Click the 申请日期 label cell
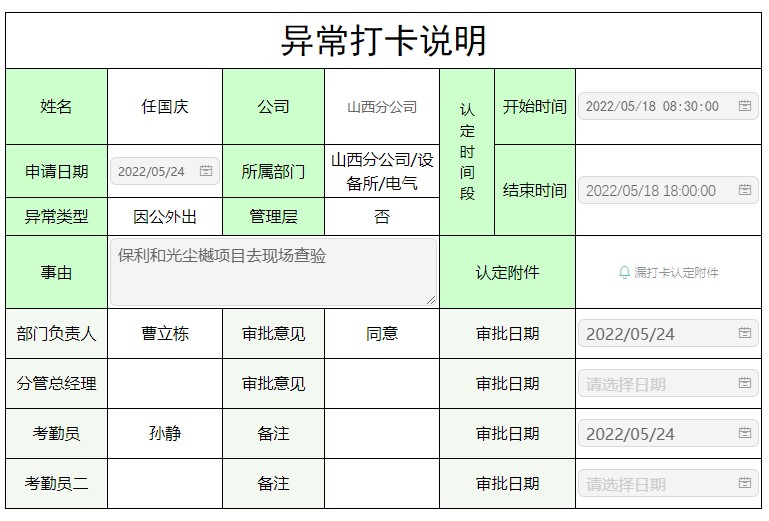769x521 pixels. (x=56, y=171)
